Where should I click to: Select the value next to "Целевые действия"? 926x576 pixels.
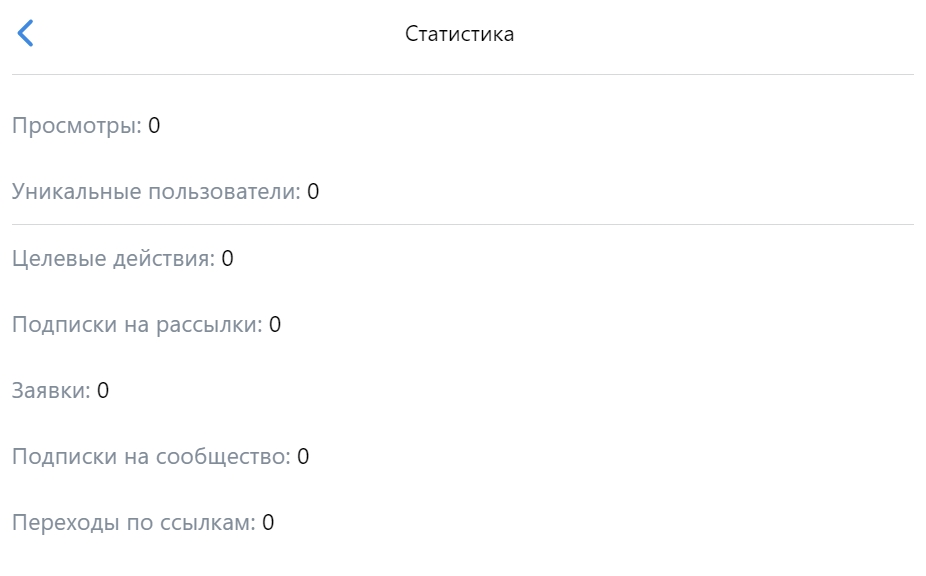tap(227, 259)
